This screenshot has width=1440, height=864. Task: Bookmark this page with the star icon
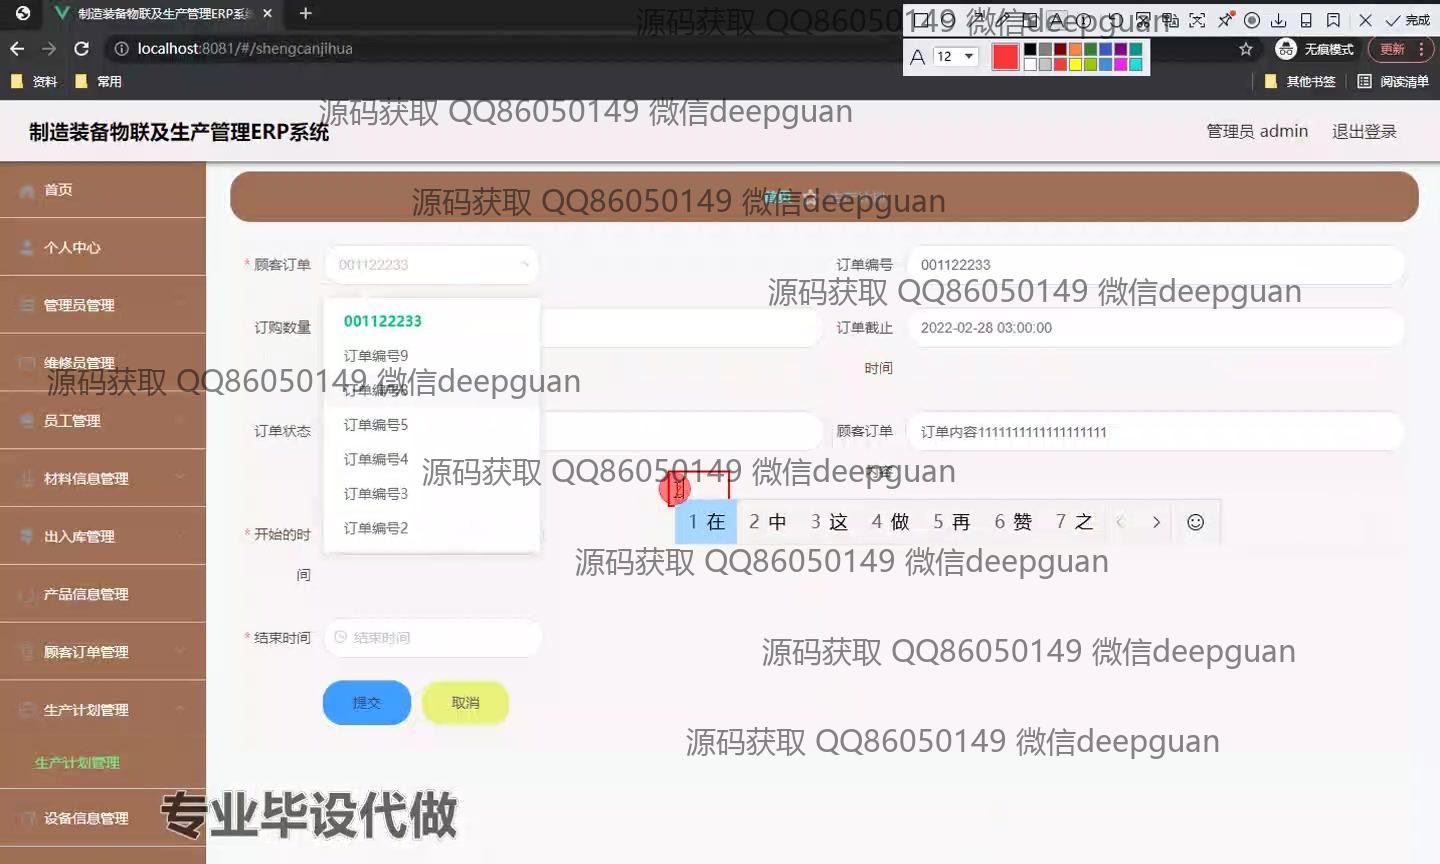(1246, 49)
